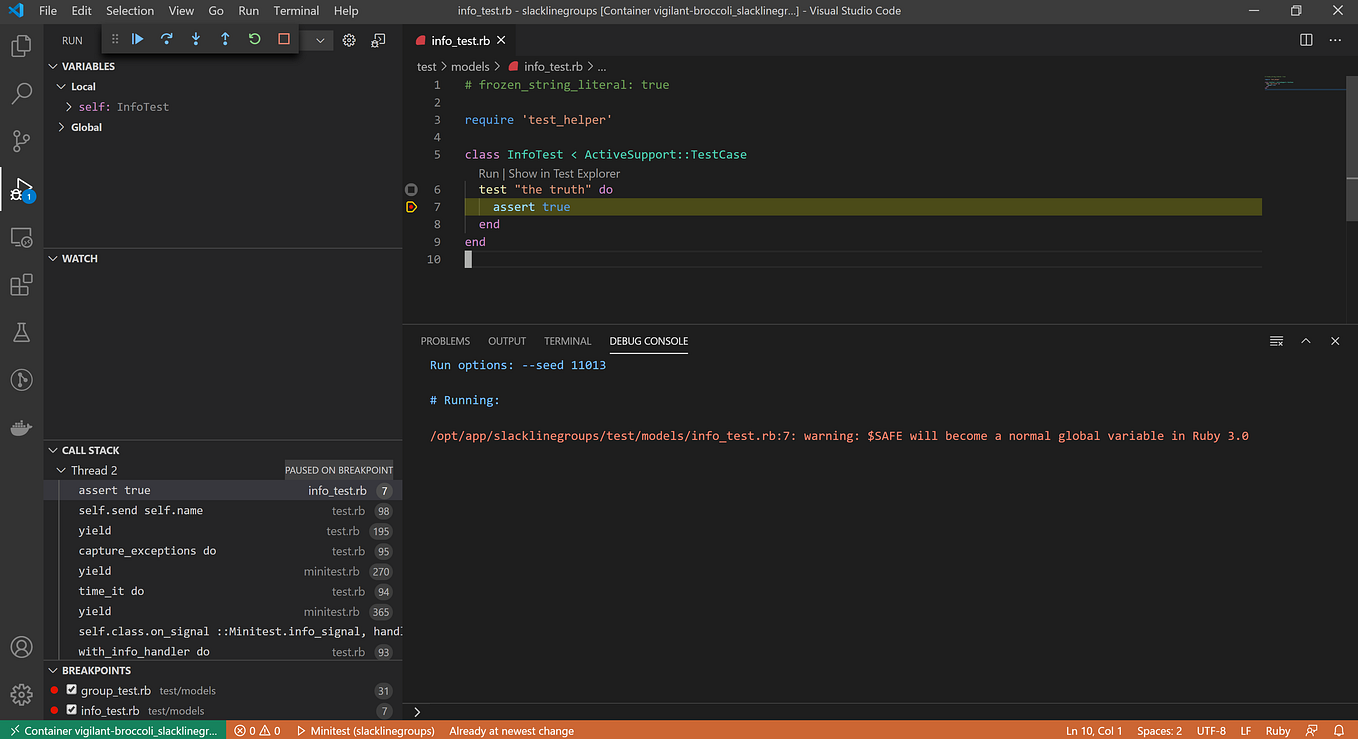Continue execution in the debug toolbar
1358x739 pixels.
(137, 40)
